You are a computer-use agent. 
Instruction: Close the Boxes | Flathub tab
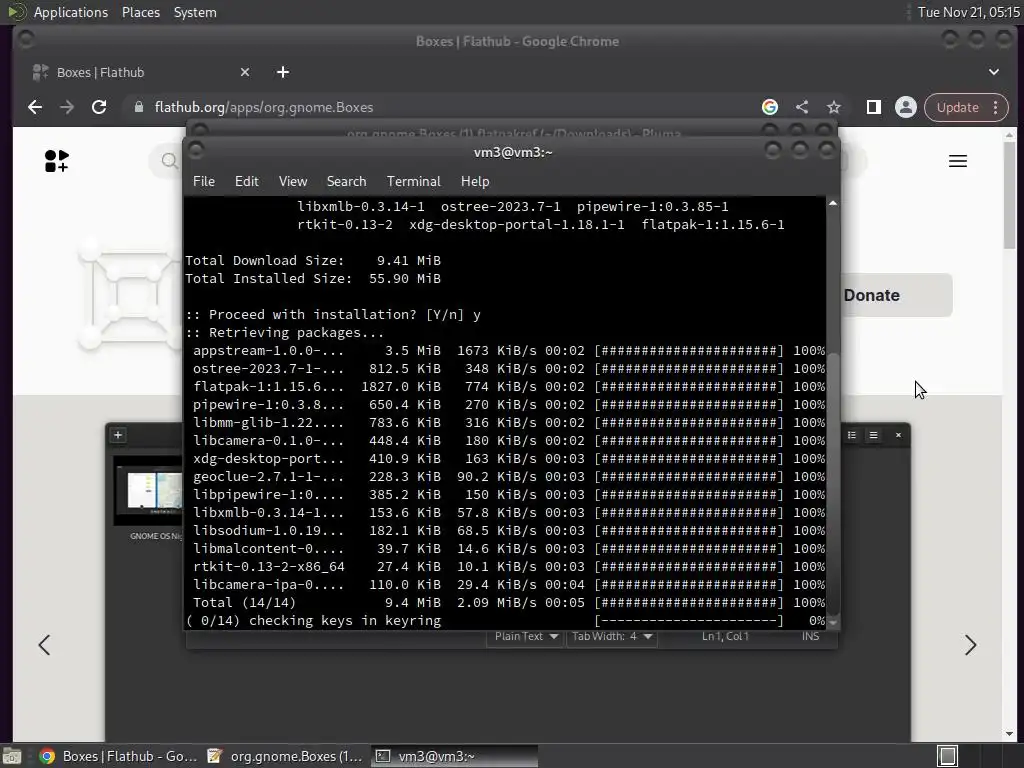tap(245, 72)
